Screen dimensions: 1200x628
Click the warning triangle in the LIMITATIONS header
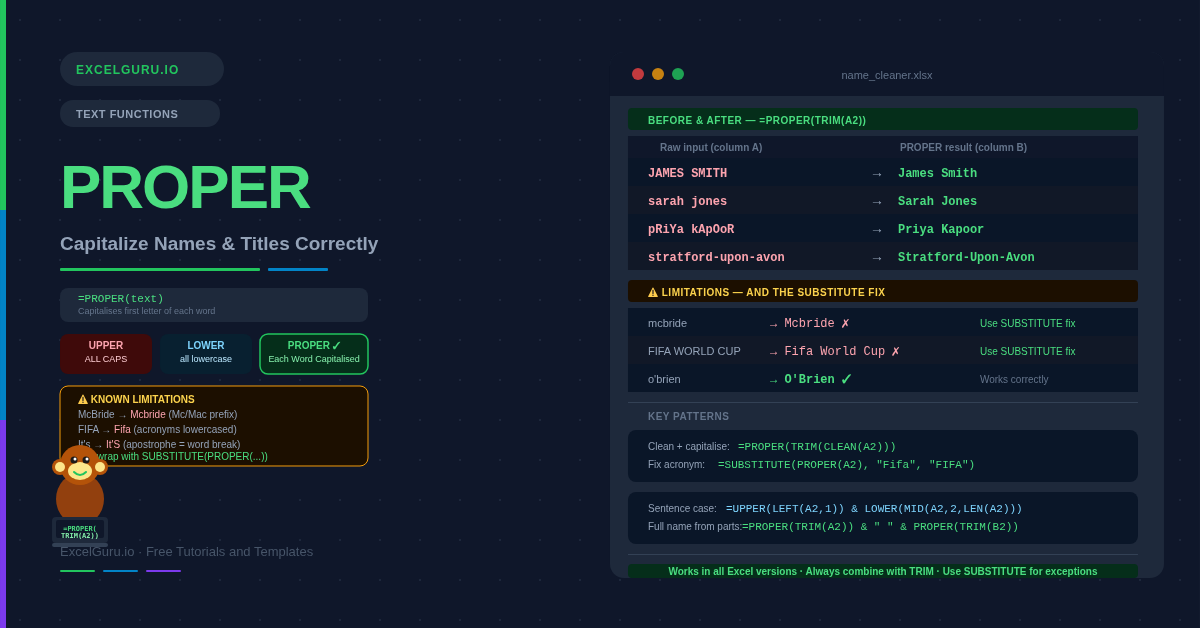tap(653, 293)
